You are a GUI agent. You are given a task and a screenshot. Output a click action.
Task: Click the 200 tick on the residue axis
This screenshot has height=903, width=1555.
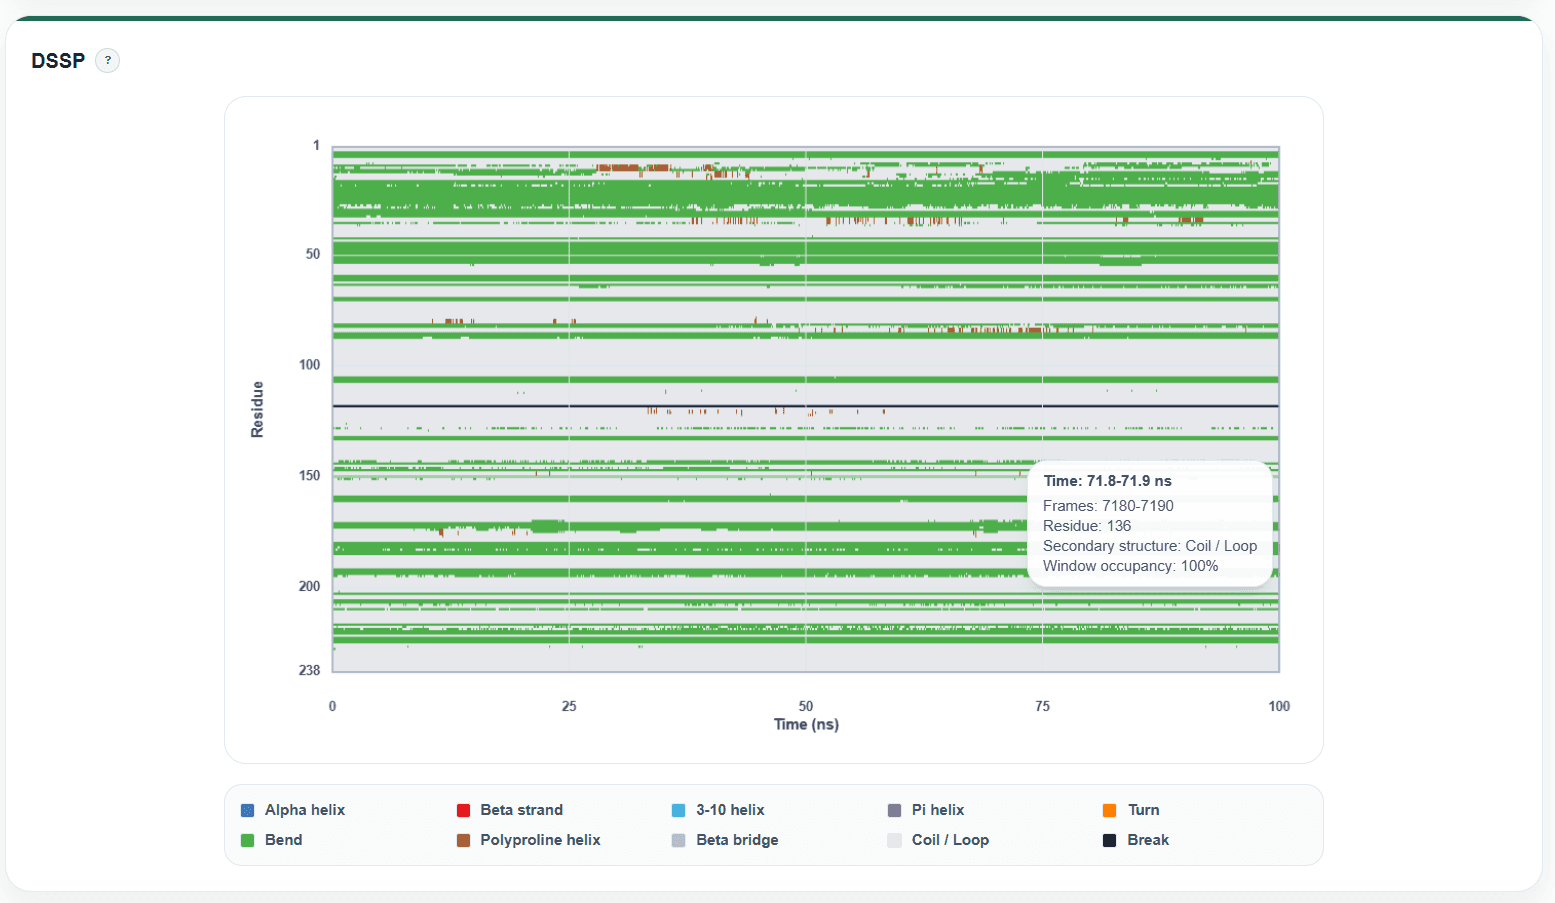tap(309, 586)
